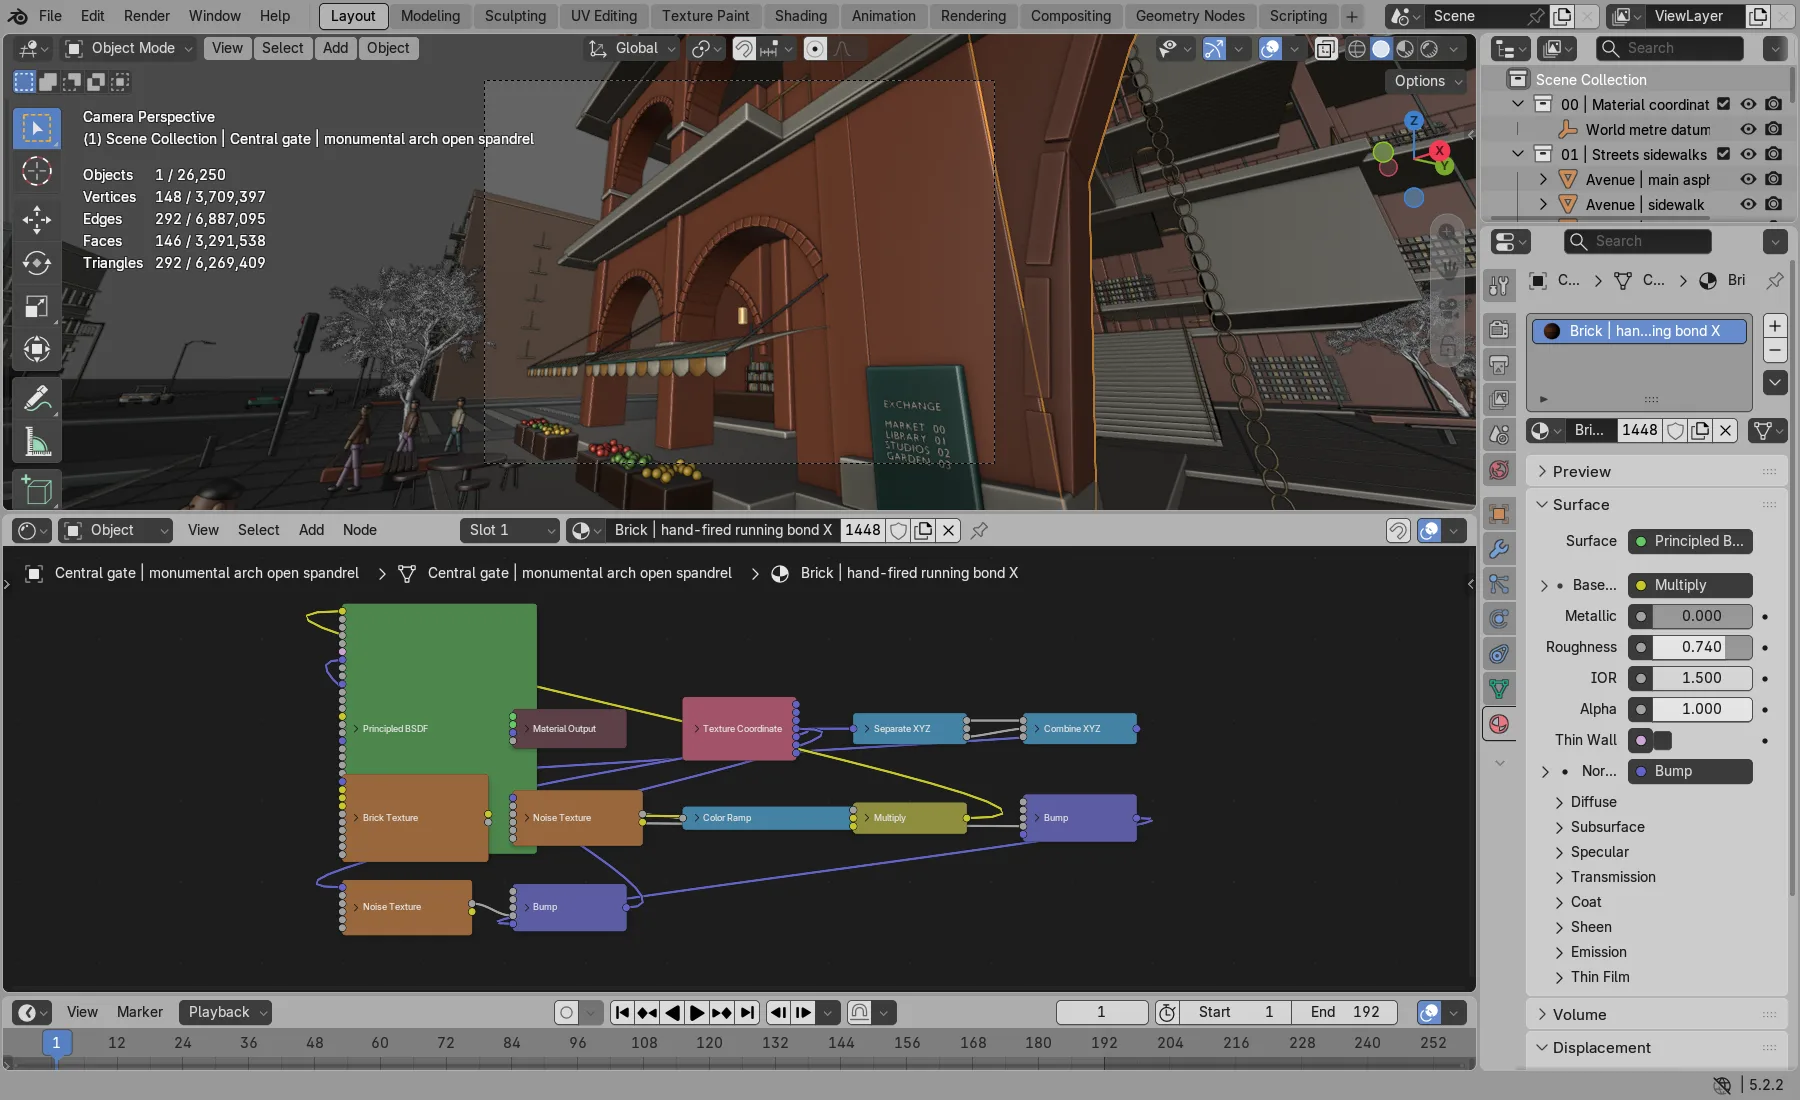Open the Output properties tab
The width and height of the screenshot is (1800, 1100).
[x=1499, y=364]
